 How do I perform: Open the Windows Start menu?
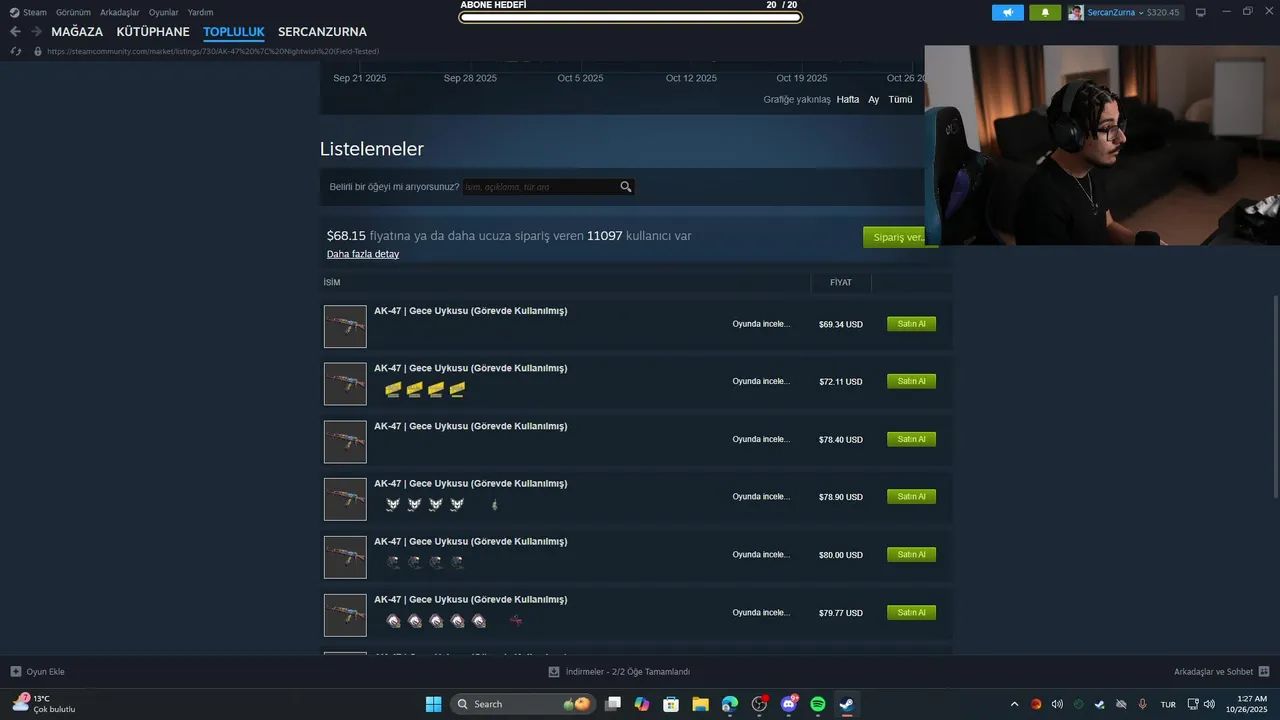tap(433, 704)
